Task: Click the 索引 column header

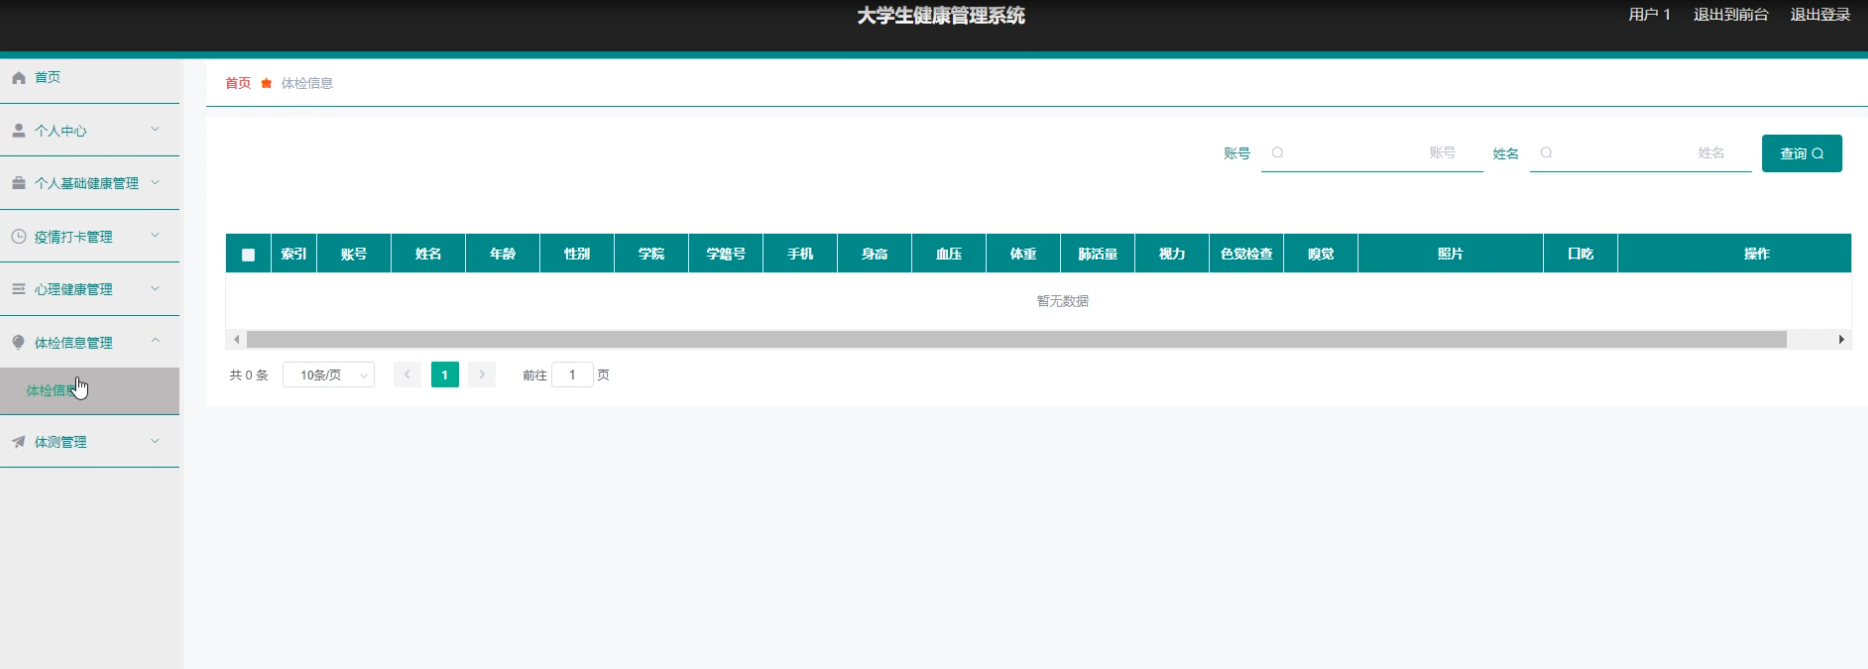Action: [x=294, y=254]
